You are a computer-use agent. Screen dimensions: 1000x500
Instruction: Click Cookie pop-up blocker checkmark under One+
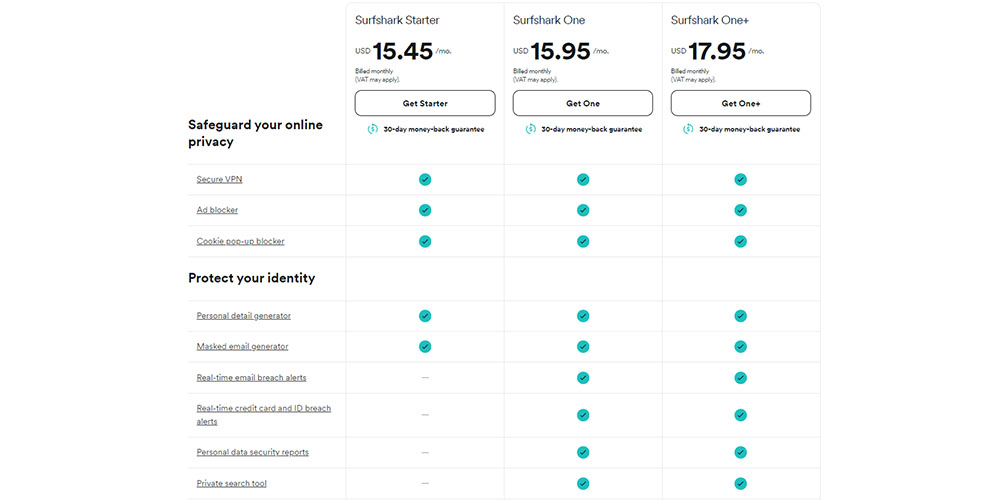[740, 241]
